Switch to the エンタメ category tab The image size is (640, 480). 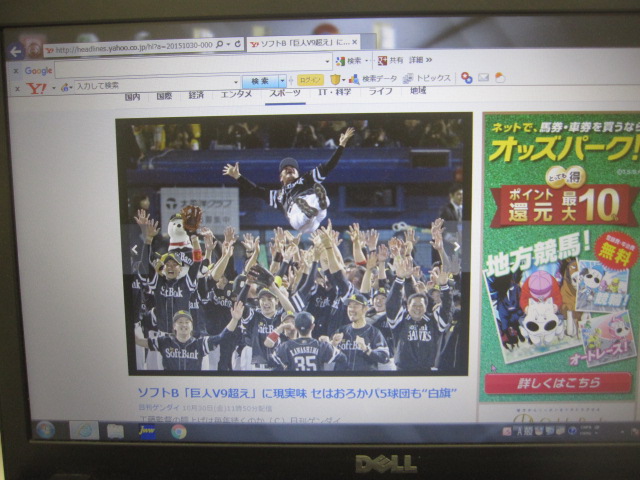237,94
